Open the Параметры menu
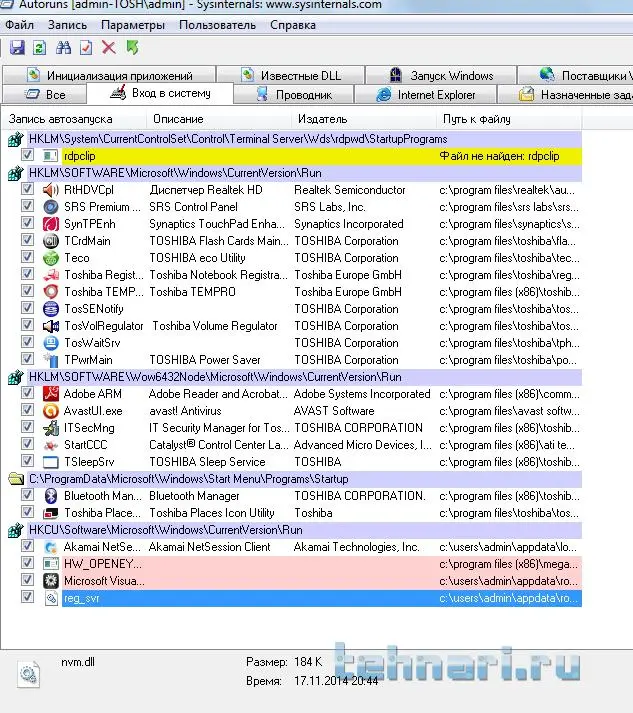Screen dimensions: 633x713 tap(133, 25)
